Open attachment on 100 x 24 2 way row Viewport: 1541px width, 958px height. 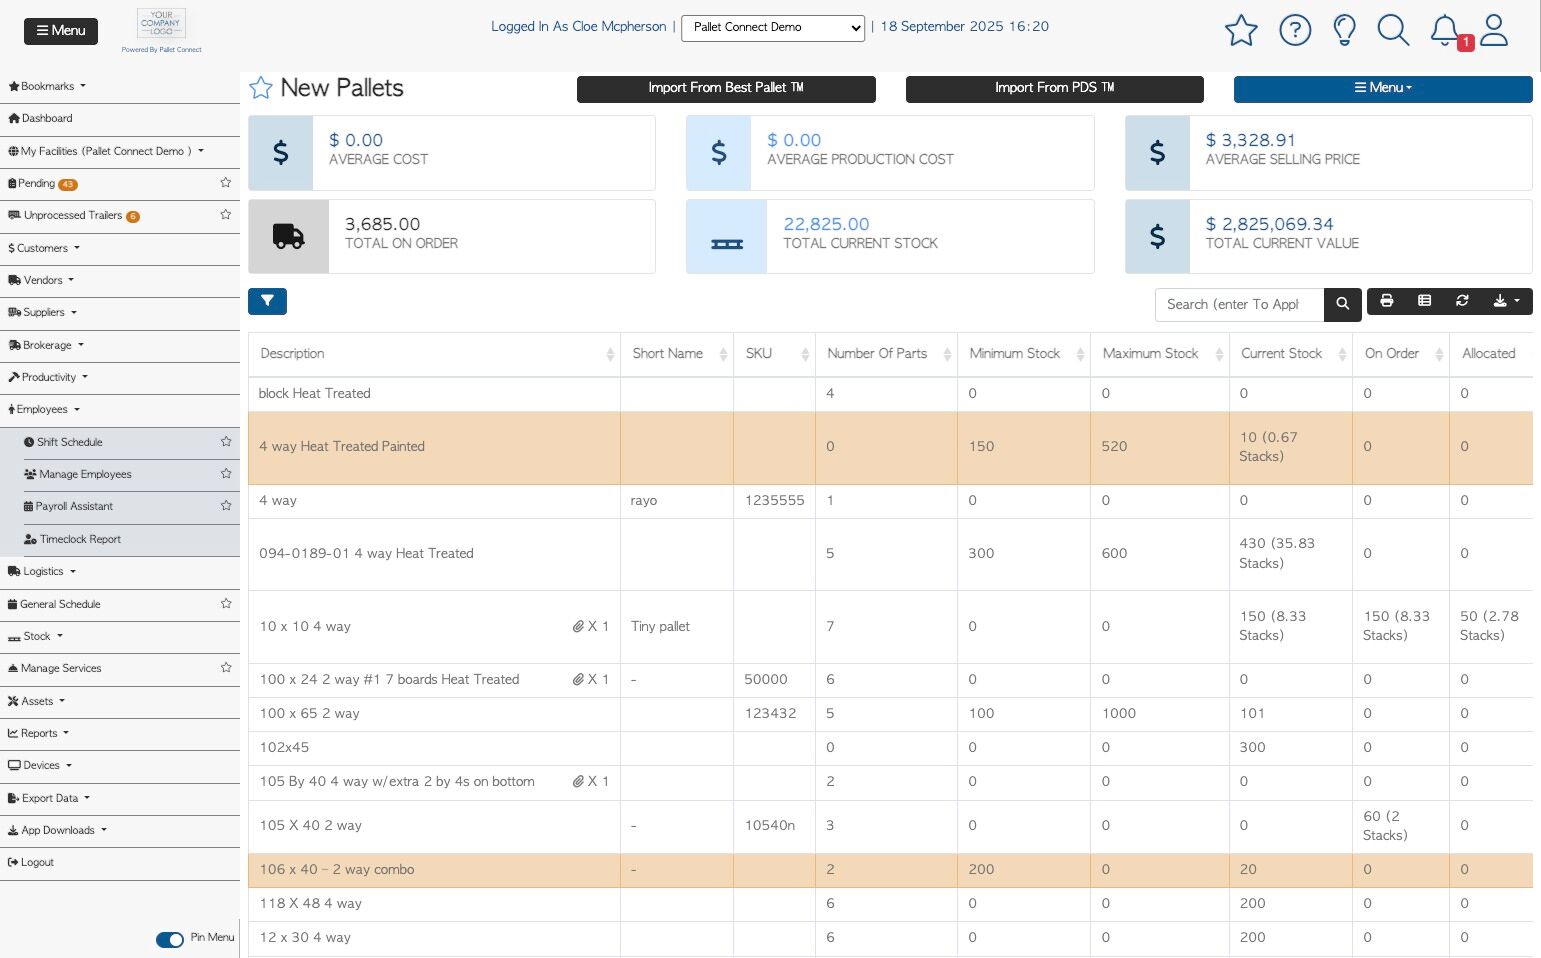[x=578, y=680]
